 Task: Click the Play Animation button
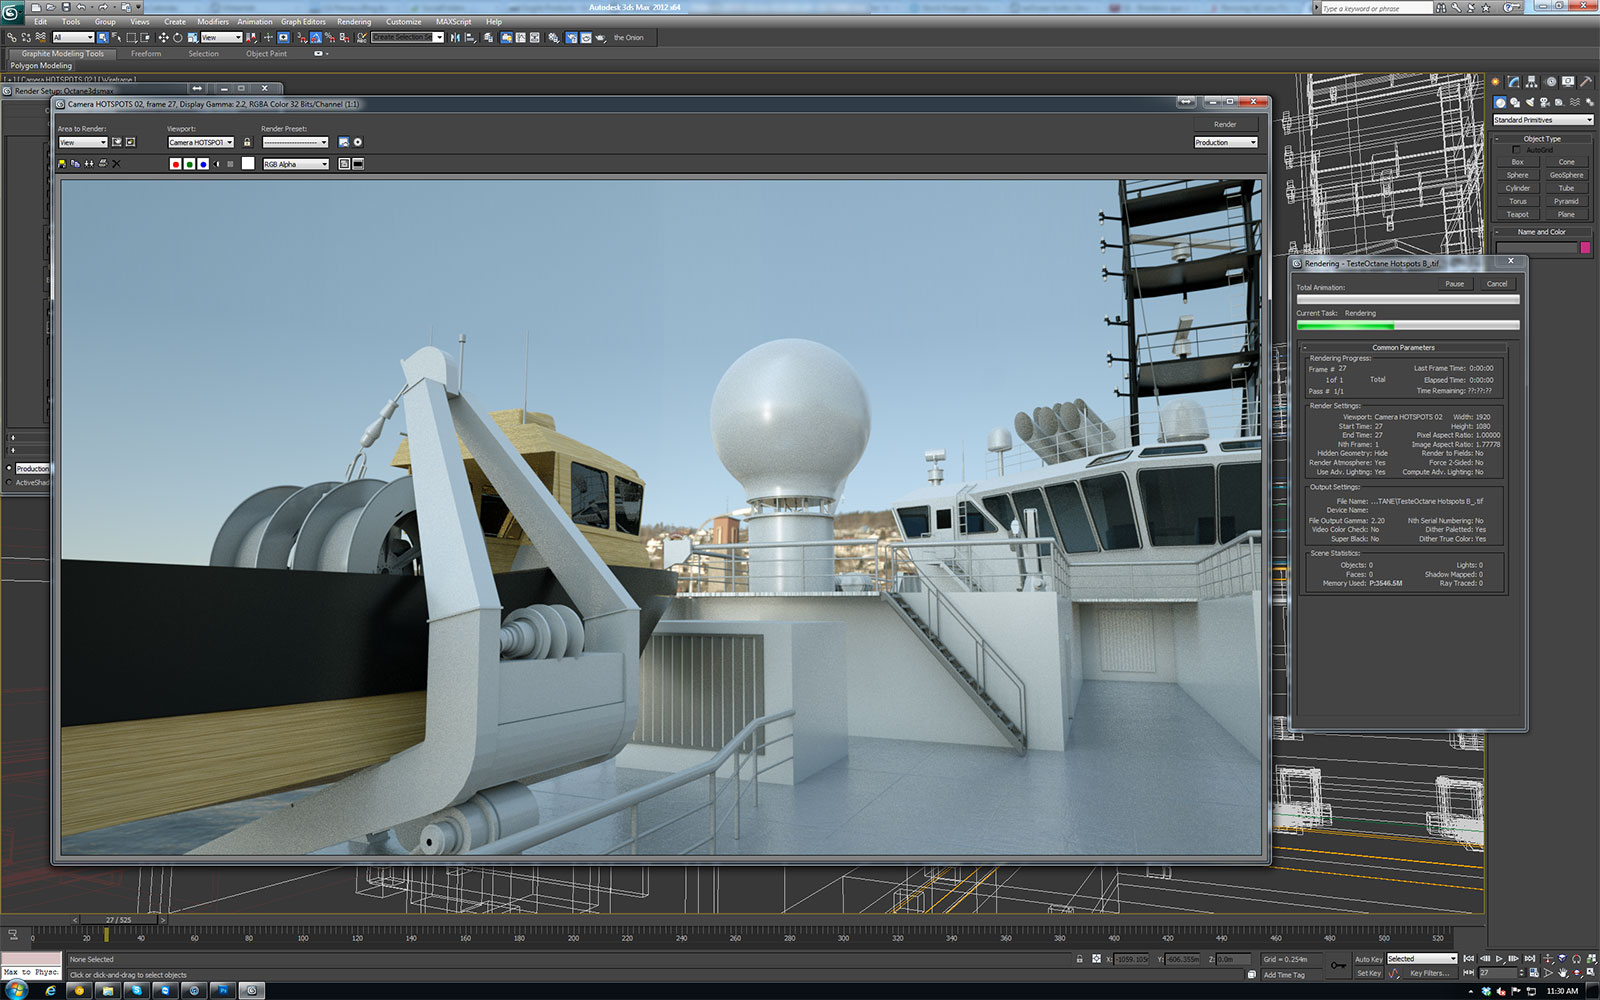pos(1499,959)
